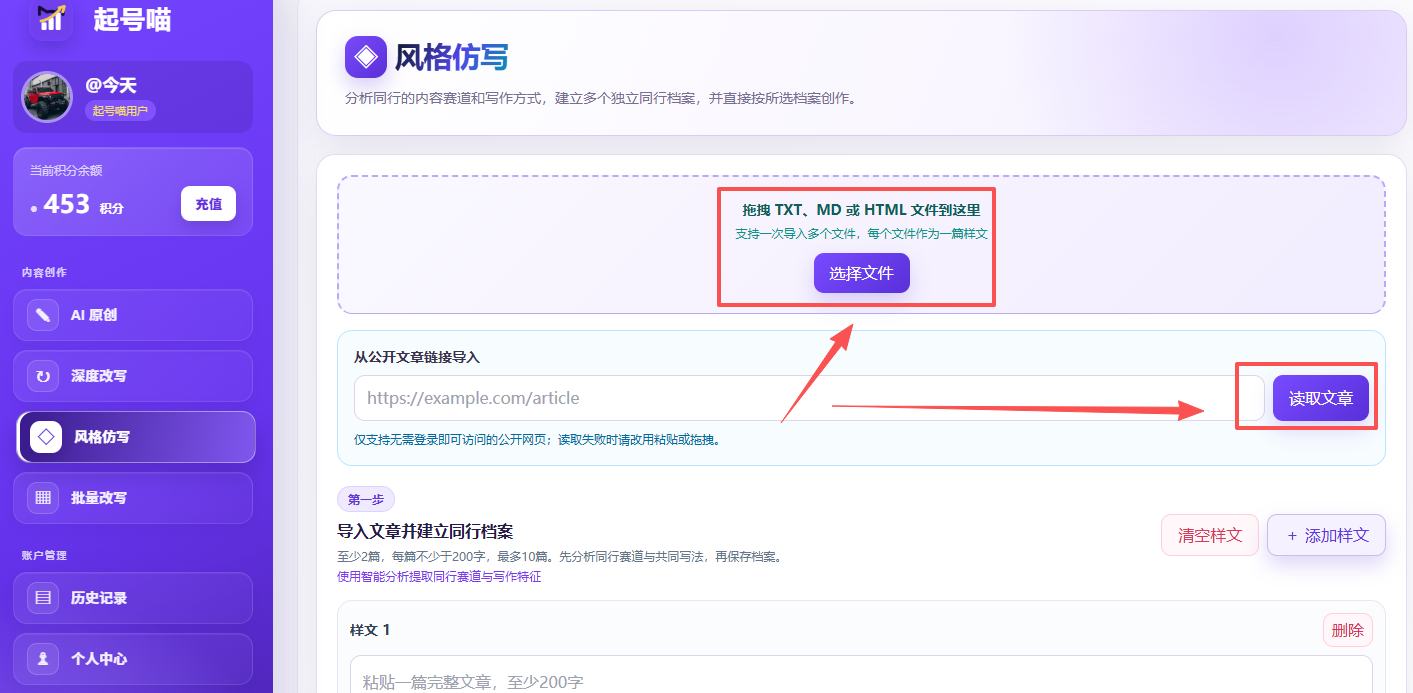
Task: Open the 风格仿写 menu item
Action: click(136, 437)
